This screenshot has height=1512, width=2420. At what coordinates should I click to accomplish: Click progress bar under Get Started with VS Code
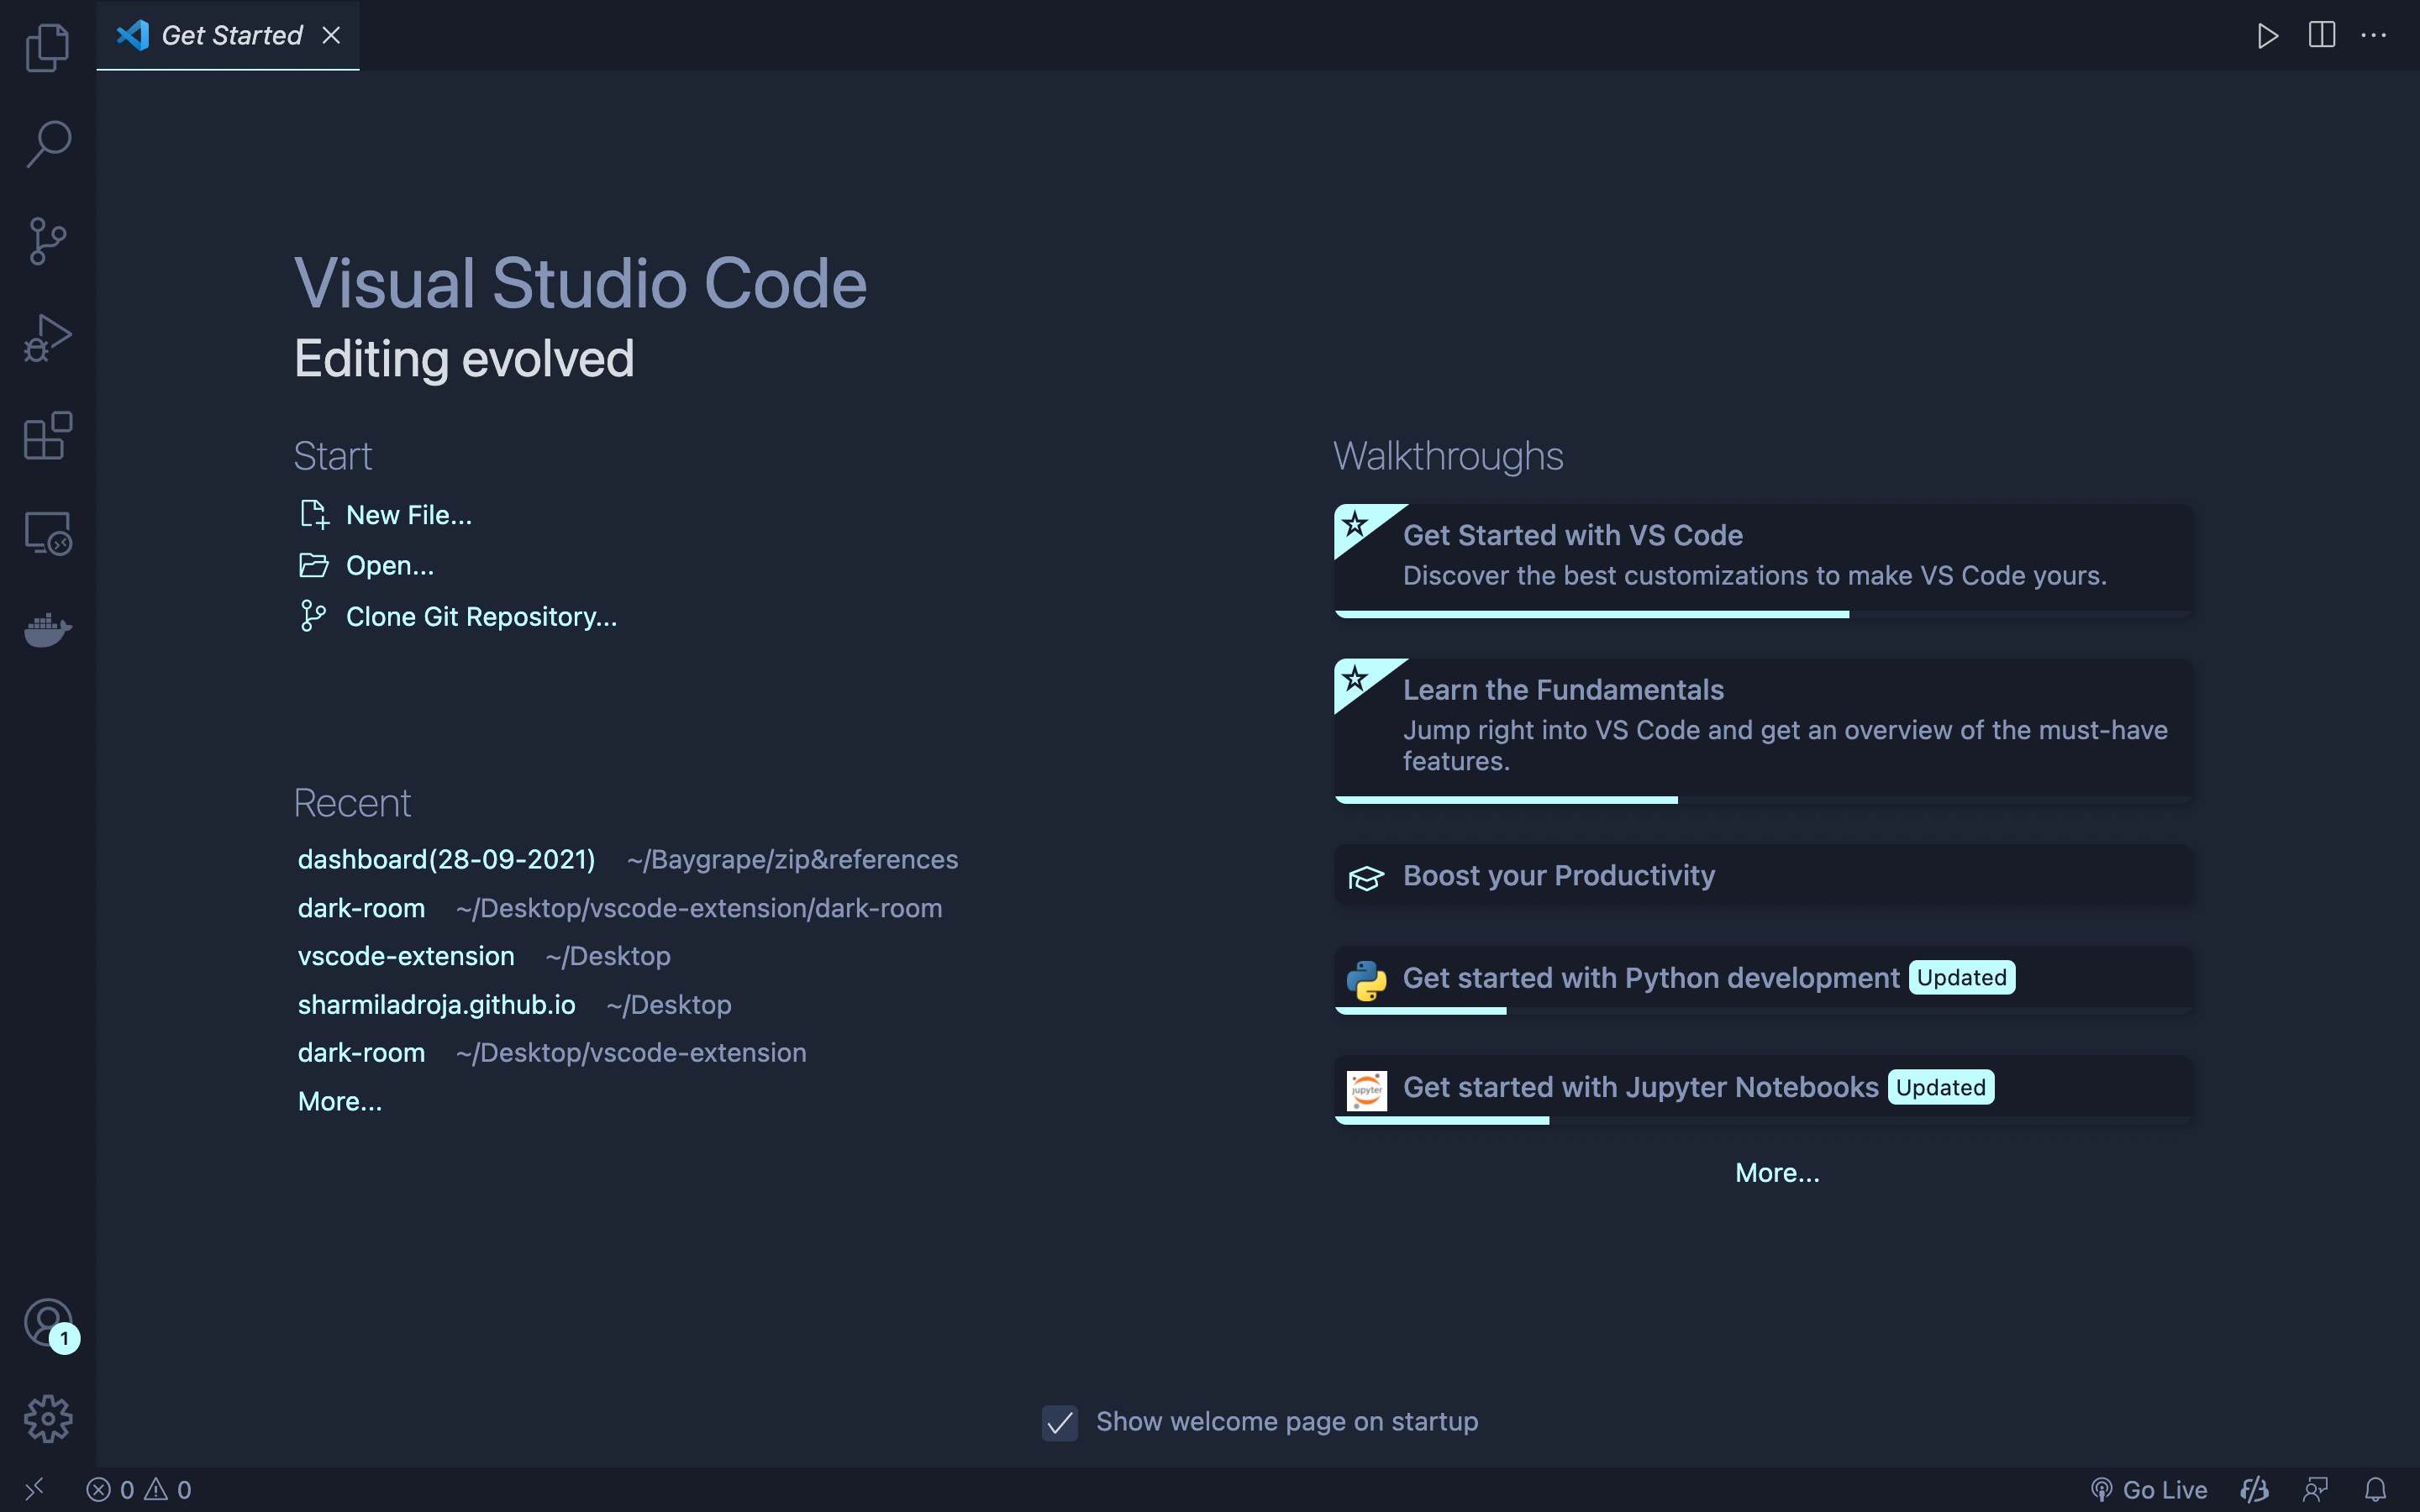[1764, 614]
